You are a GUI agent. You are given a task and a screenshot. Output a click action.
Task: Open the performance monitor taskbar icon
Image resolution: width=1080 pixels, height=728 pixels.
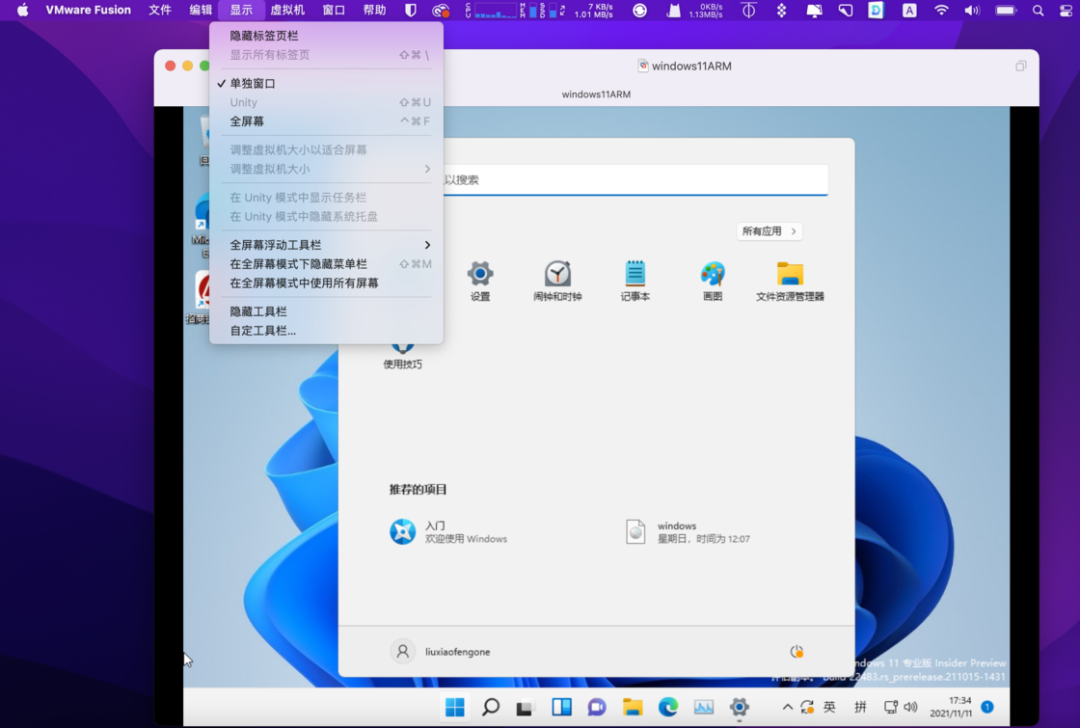point(703,707)
